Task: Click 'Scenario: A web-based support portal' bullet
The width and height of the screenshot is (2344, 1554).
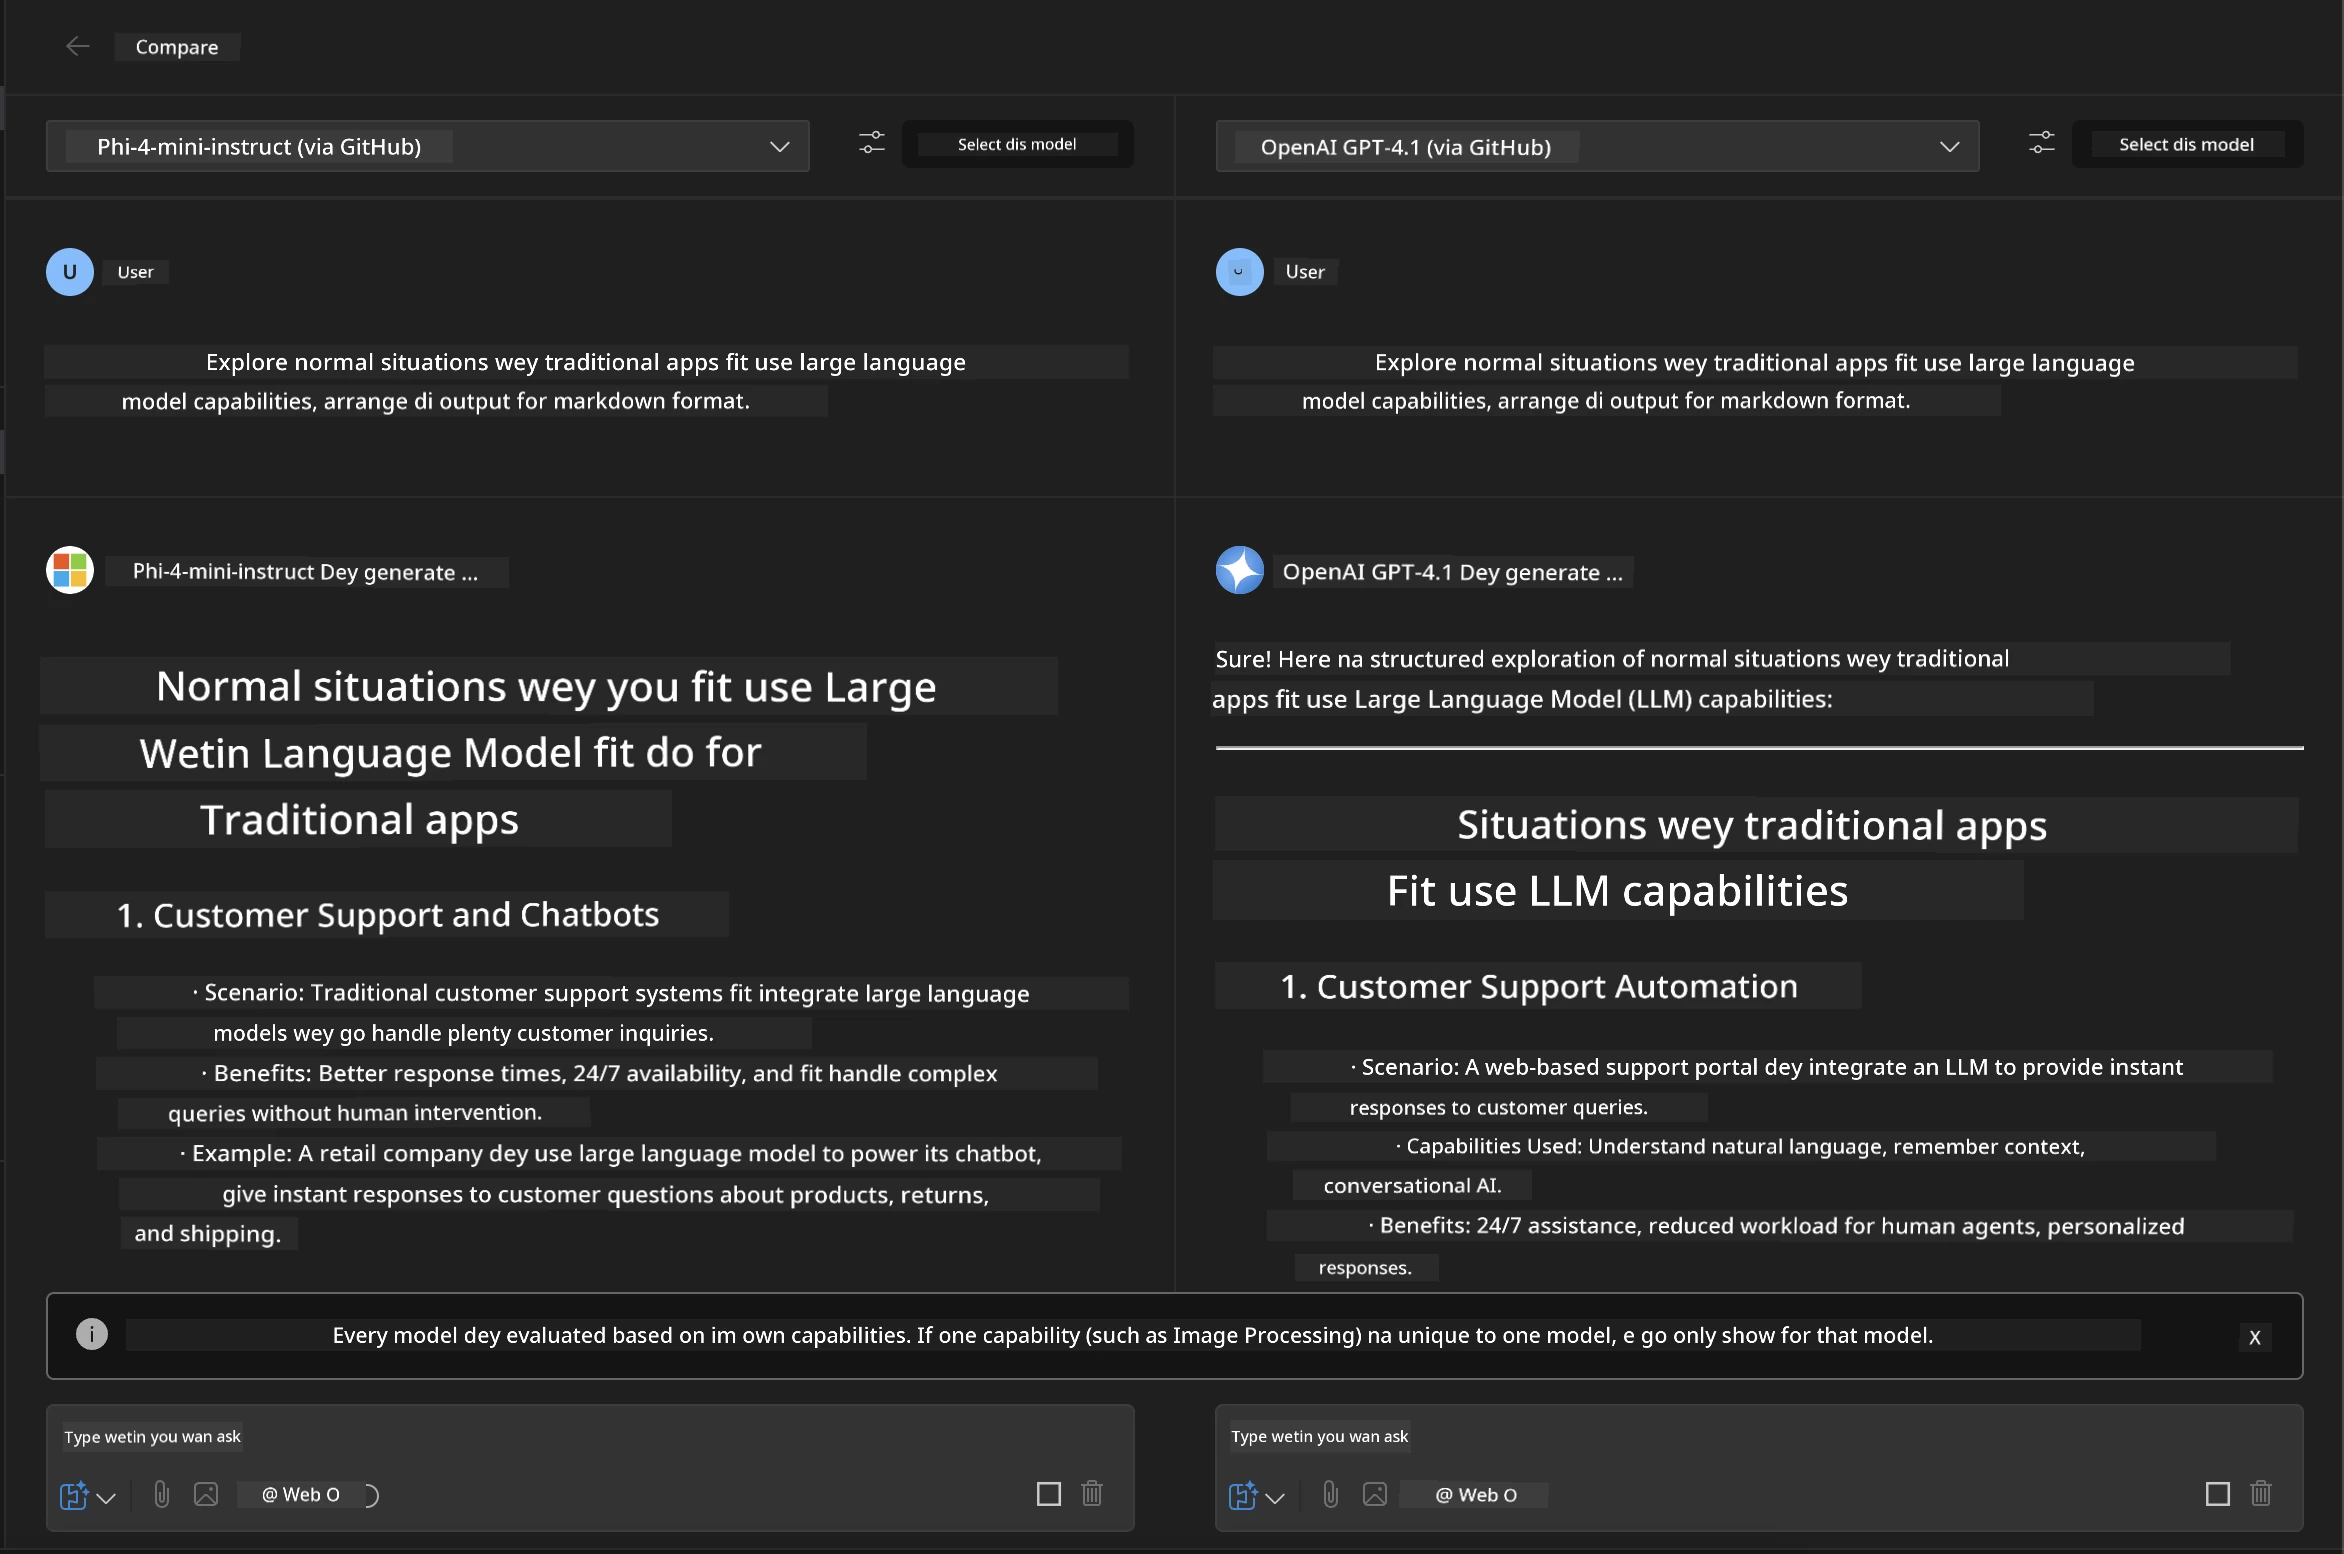Action: (x=1768, y=1086)
